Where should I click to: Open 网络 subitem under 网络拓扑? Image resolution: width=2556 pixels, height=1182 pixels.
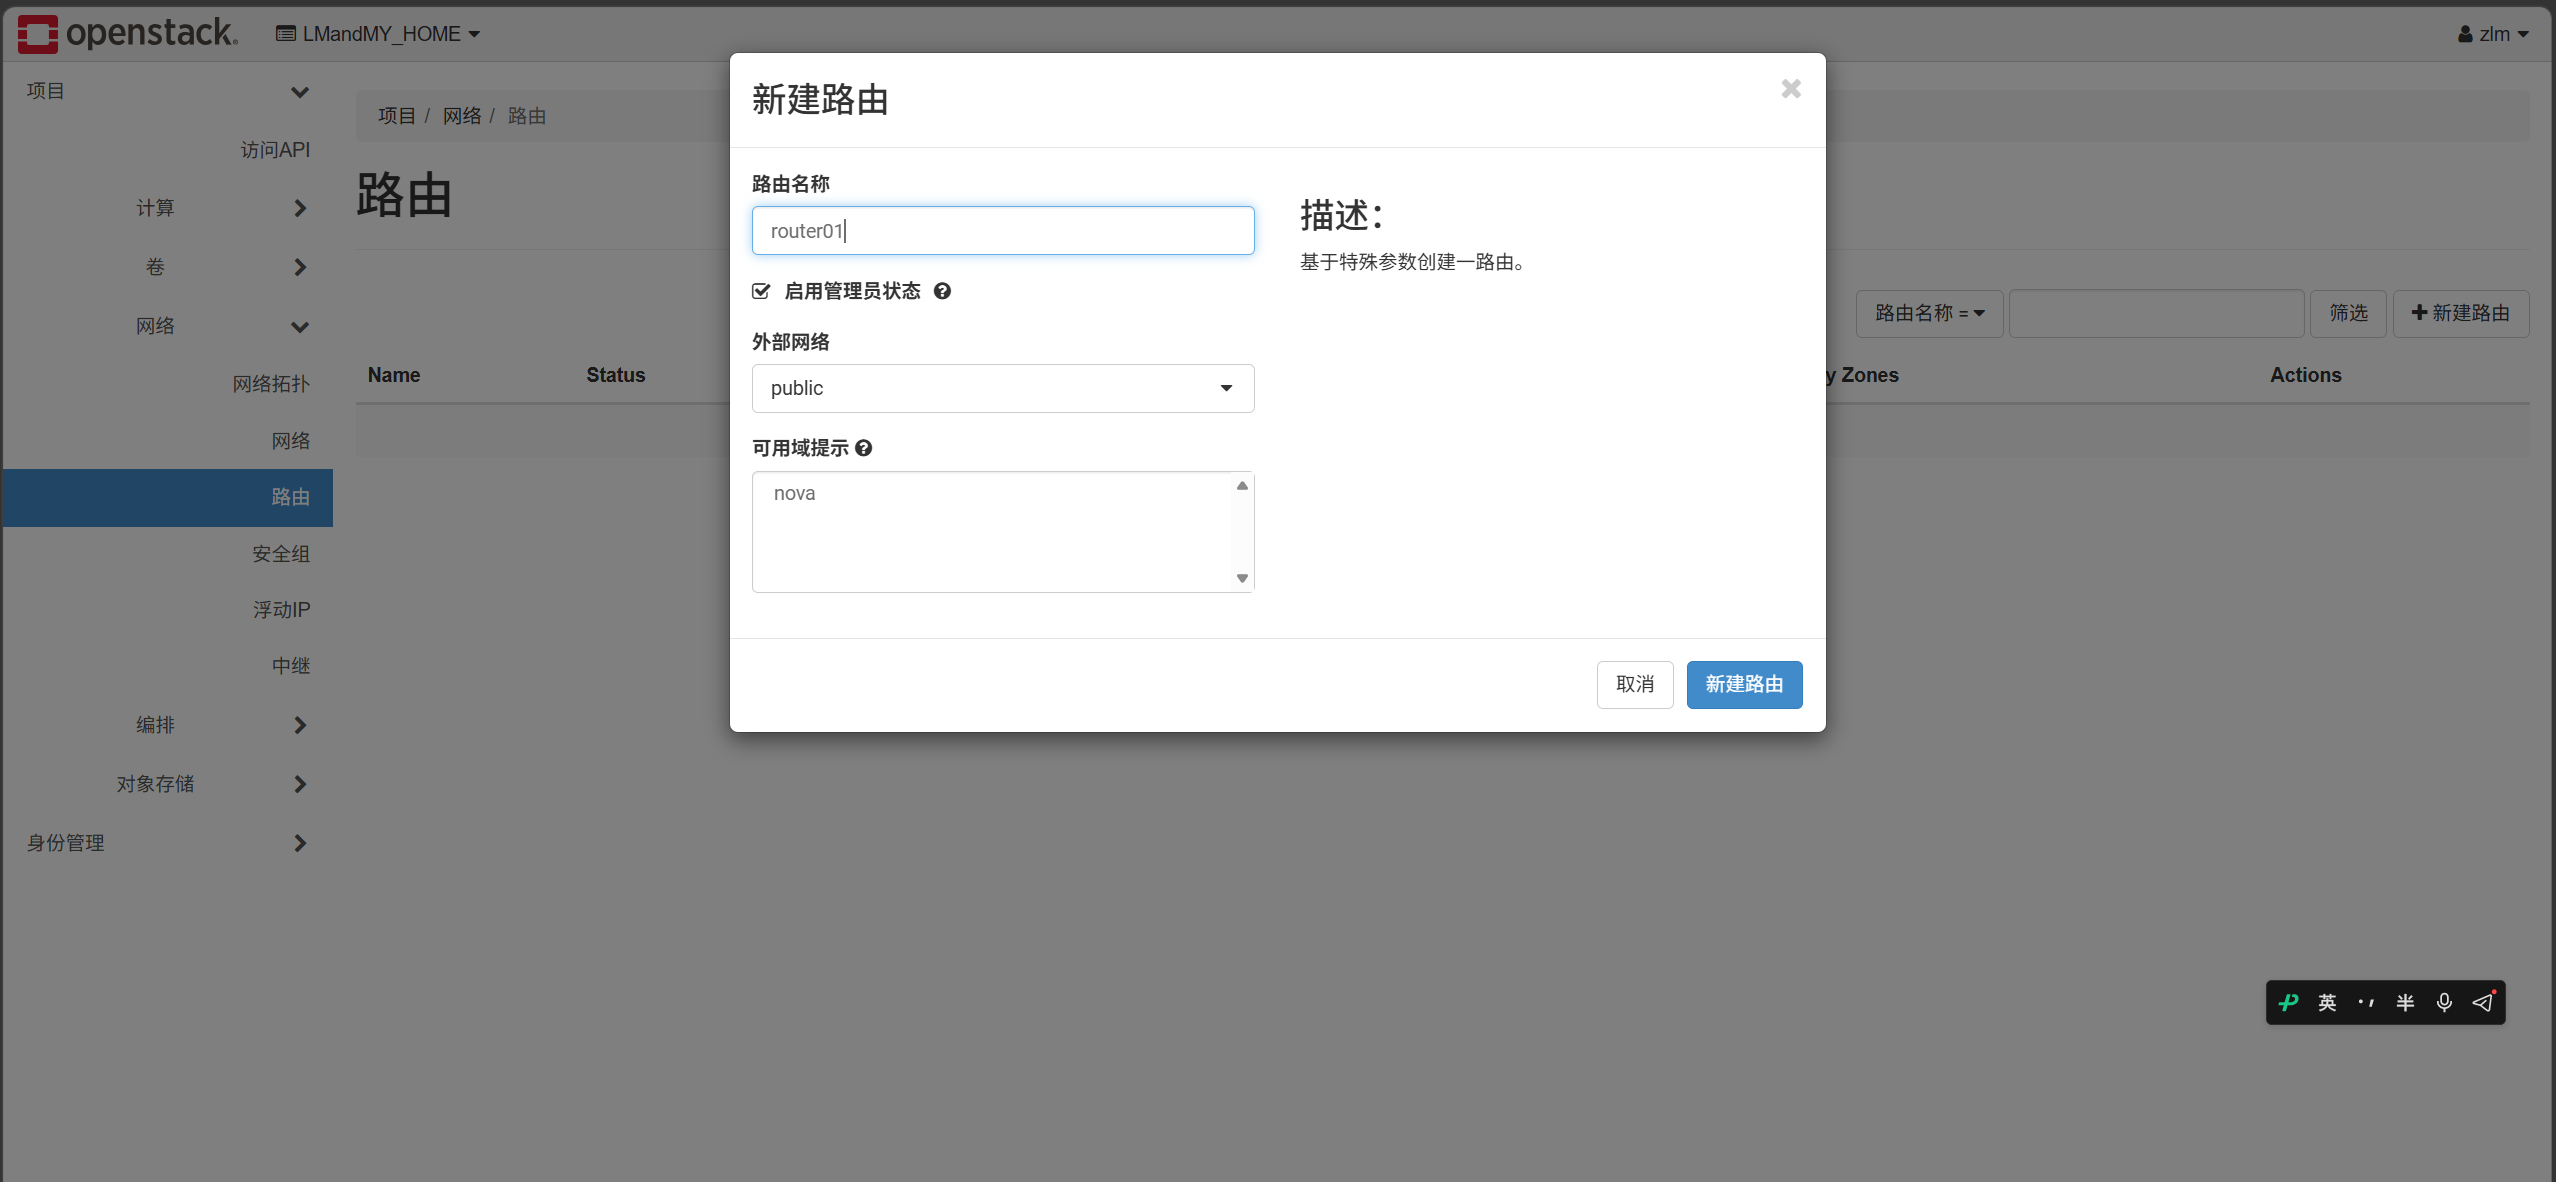click(291, 441)
